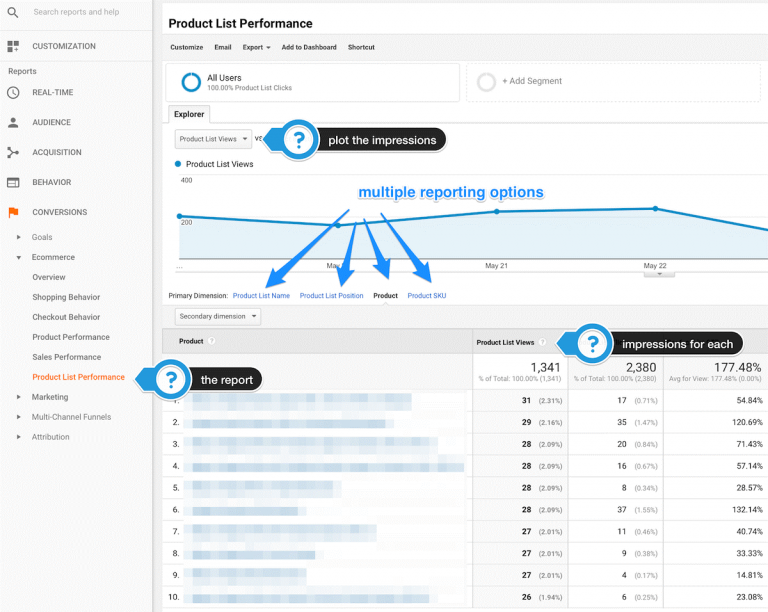Click the Audience person icon
Screen dimensions: 768x612
click(x=13, y=122)
